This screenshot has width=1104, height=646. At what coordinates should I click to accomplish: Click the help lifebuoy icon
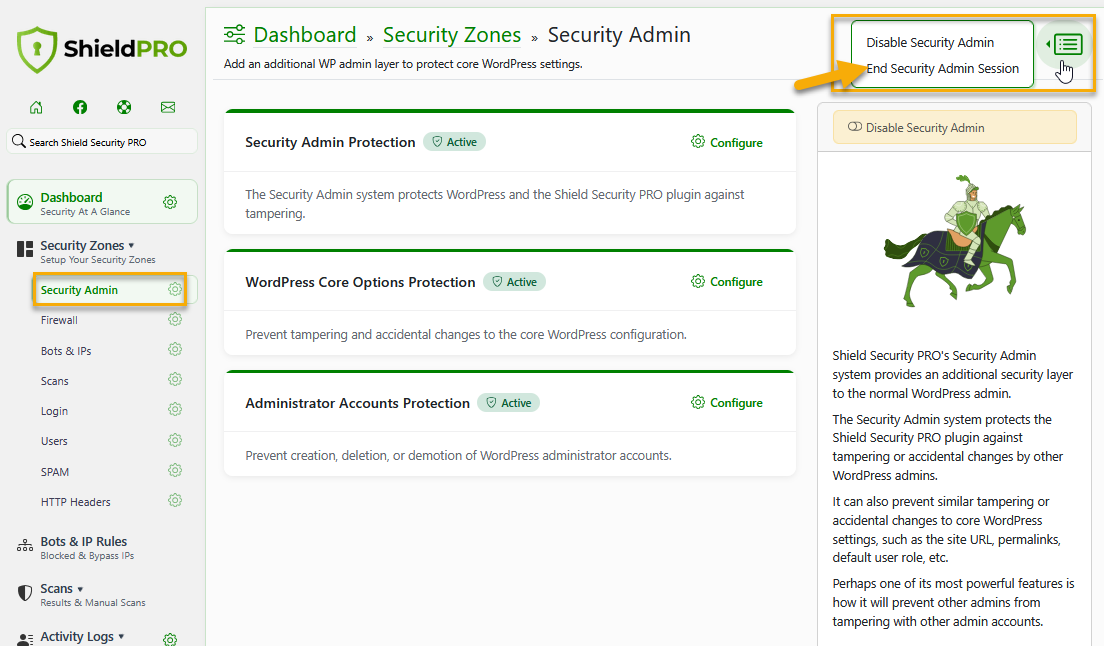tap(124, 107)
